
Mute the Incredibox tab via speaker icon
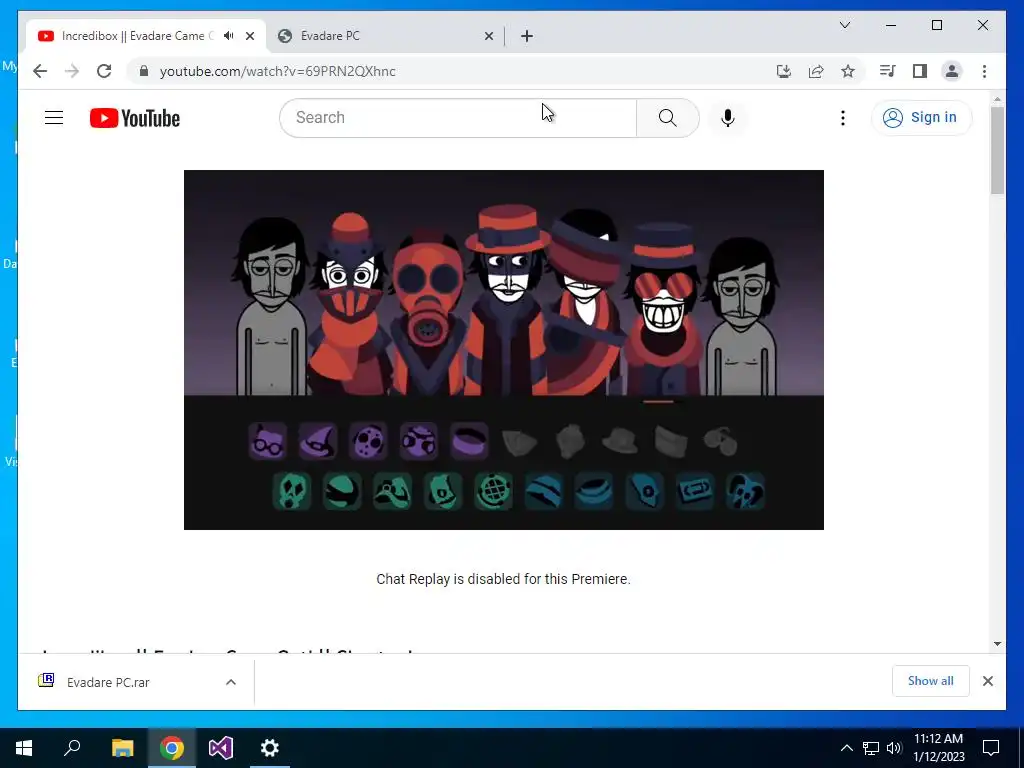(229, 36)
